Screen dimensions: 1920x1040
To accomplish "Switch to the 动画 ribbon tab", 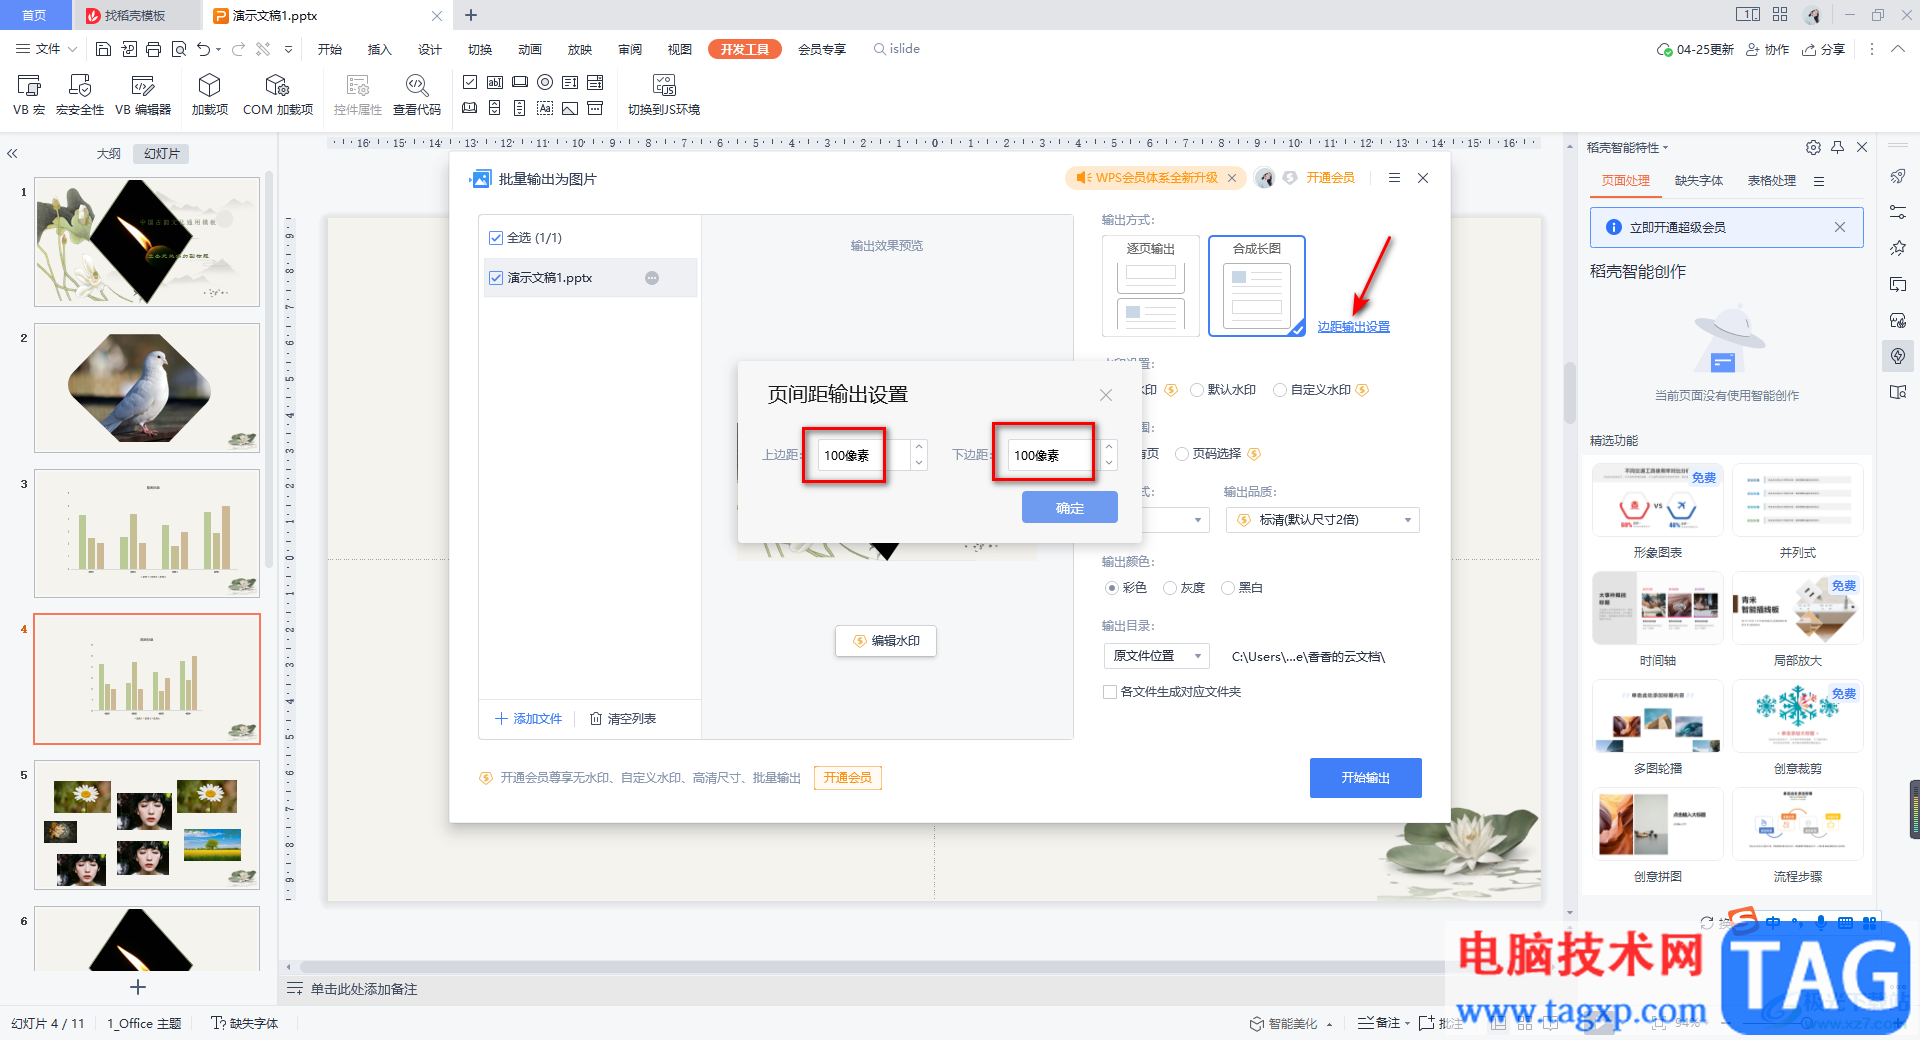I will pos(530,49).
